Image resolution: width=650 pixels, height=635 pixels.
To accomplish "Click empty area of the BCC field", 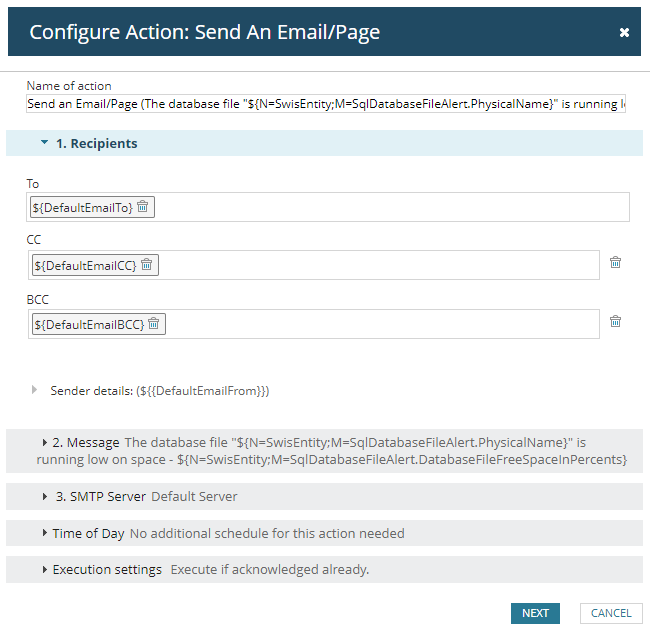I will pyautogui.click(x=380, y=324).
